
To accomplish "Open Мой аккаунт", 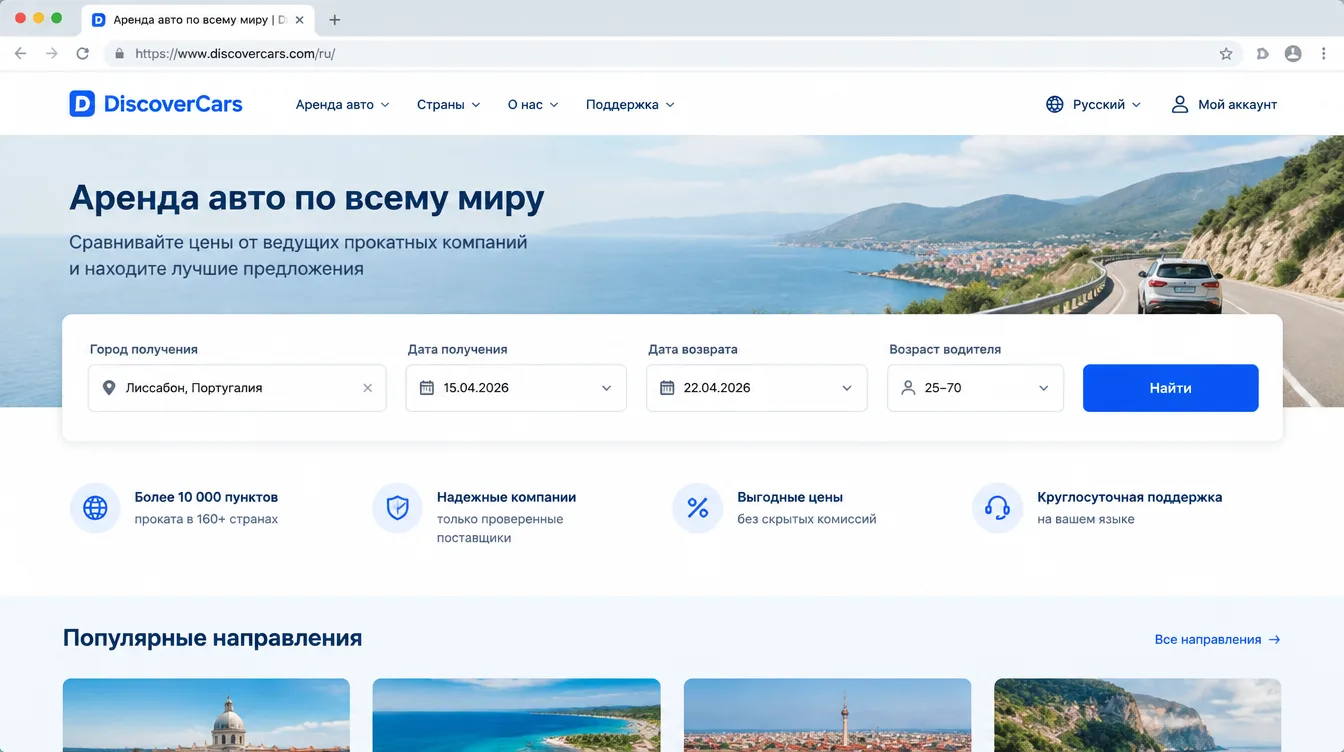I will pyautogui.click(x=1224, y=104).
